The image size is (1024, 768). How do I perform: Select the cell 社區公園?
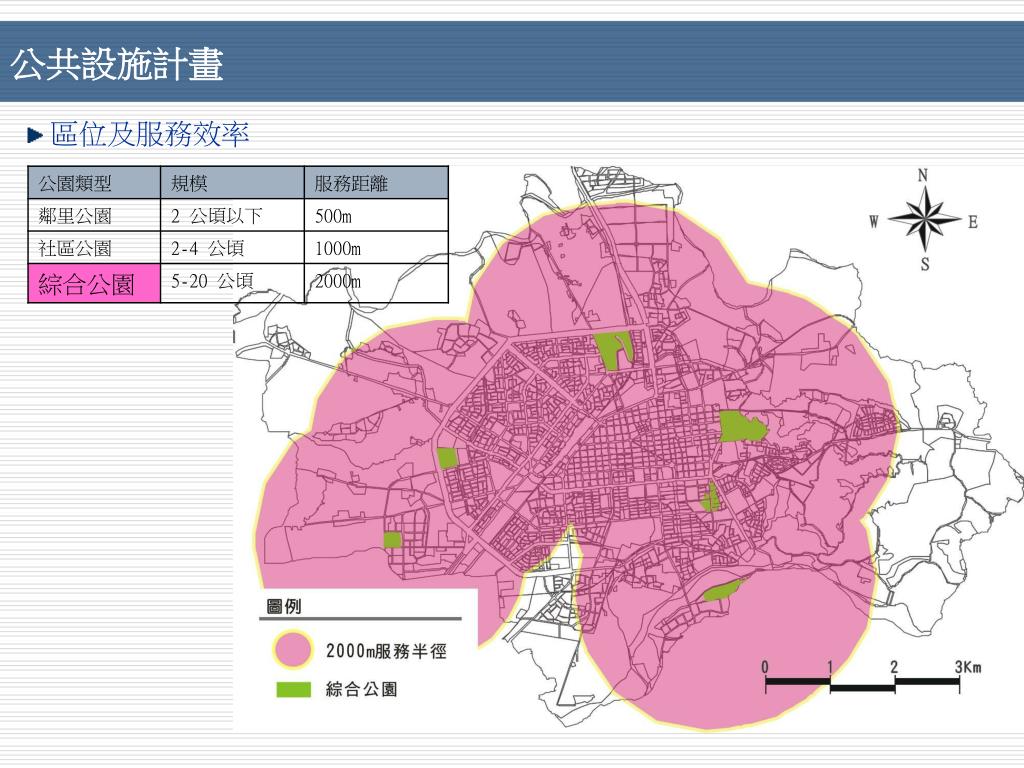coord(94,248)
